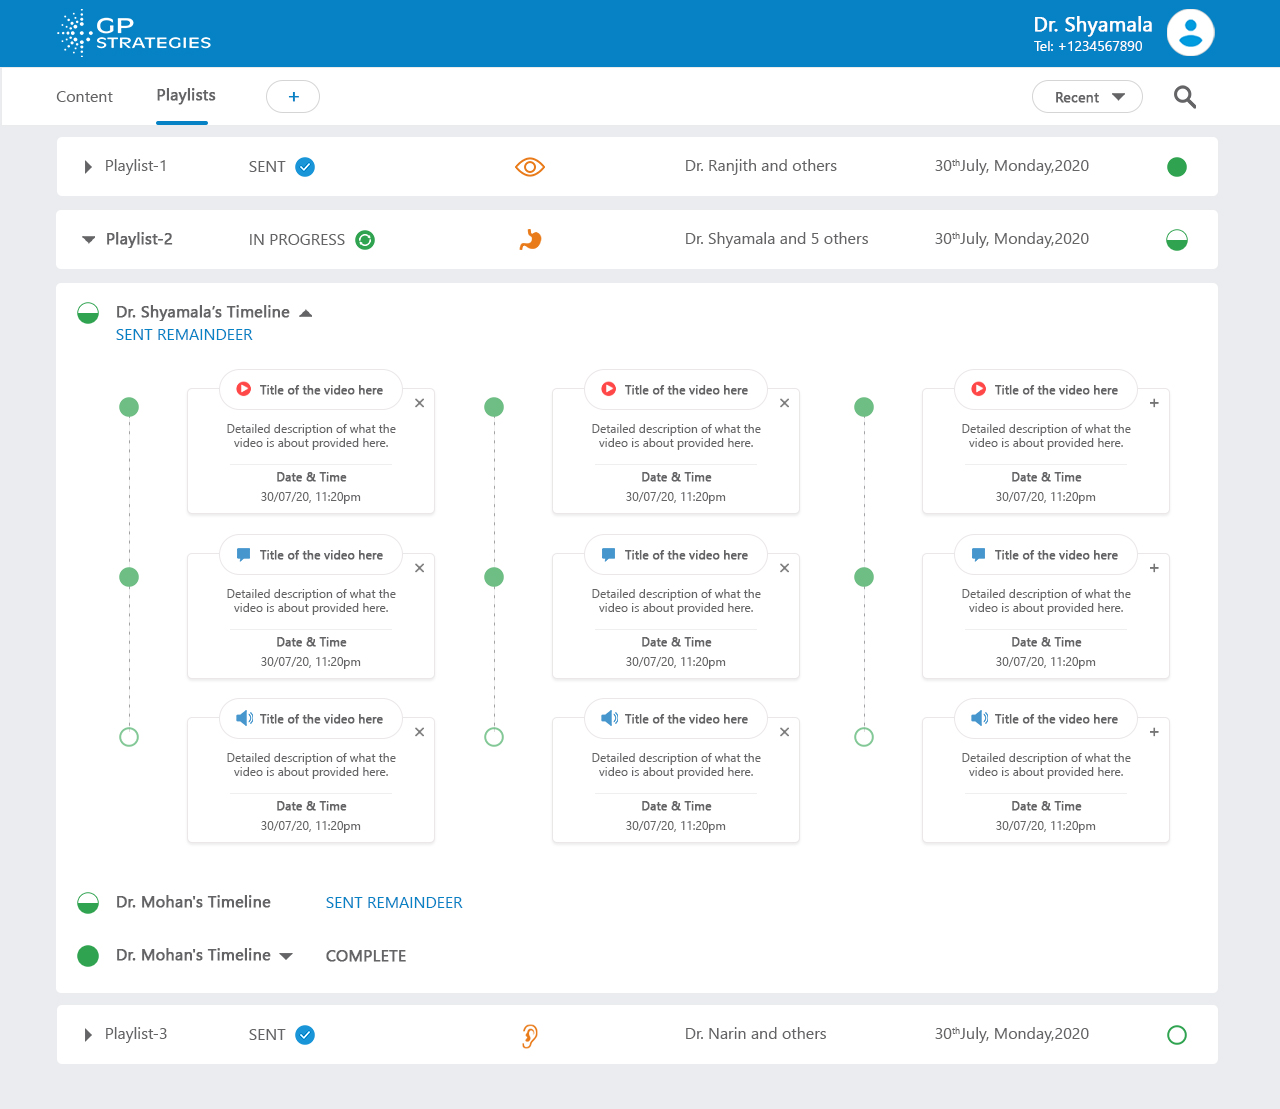Click the blue sent checkmark on Playlist-1
The height and width of the screenshot is (1109, 1280).
point(305,167)
